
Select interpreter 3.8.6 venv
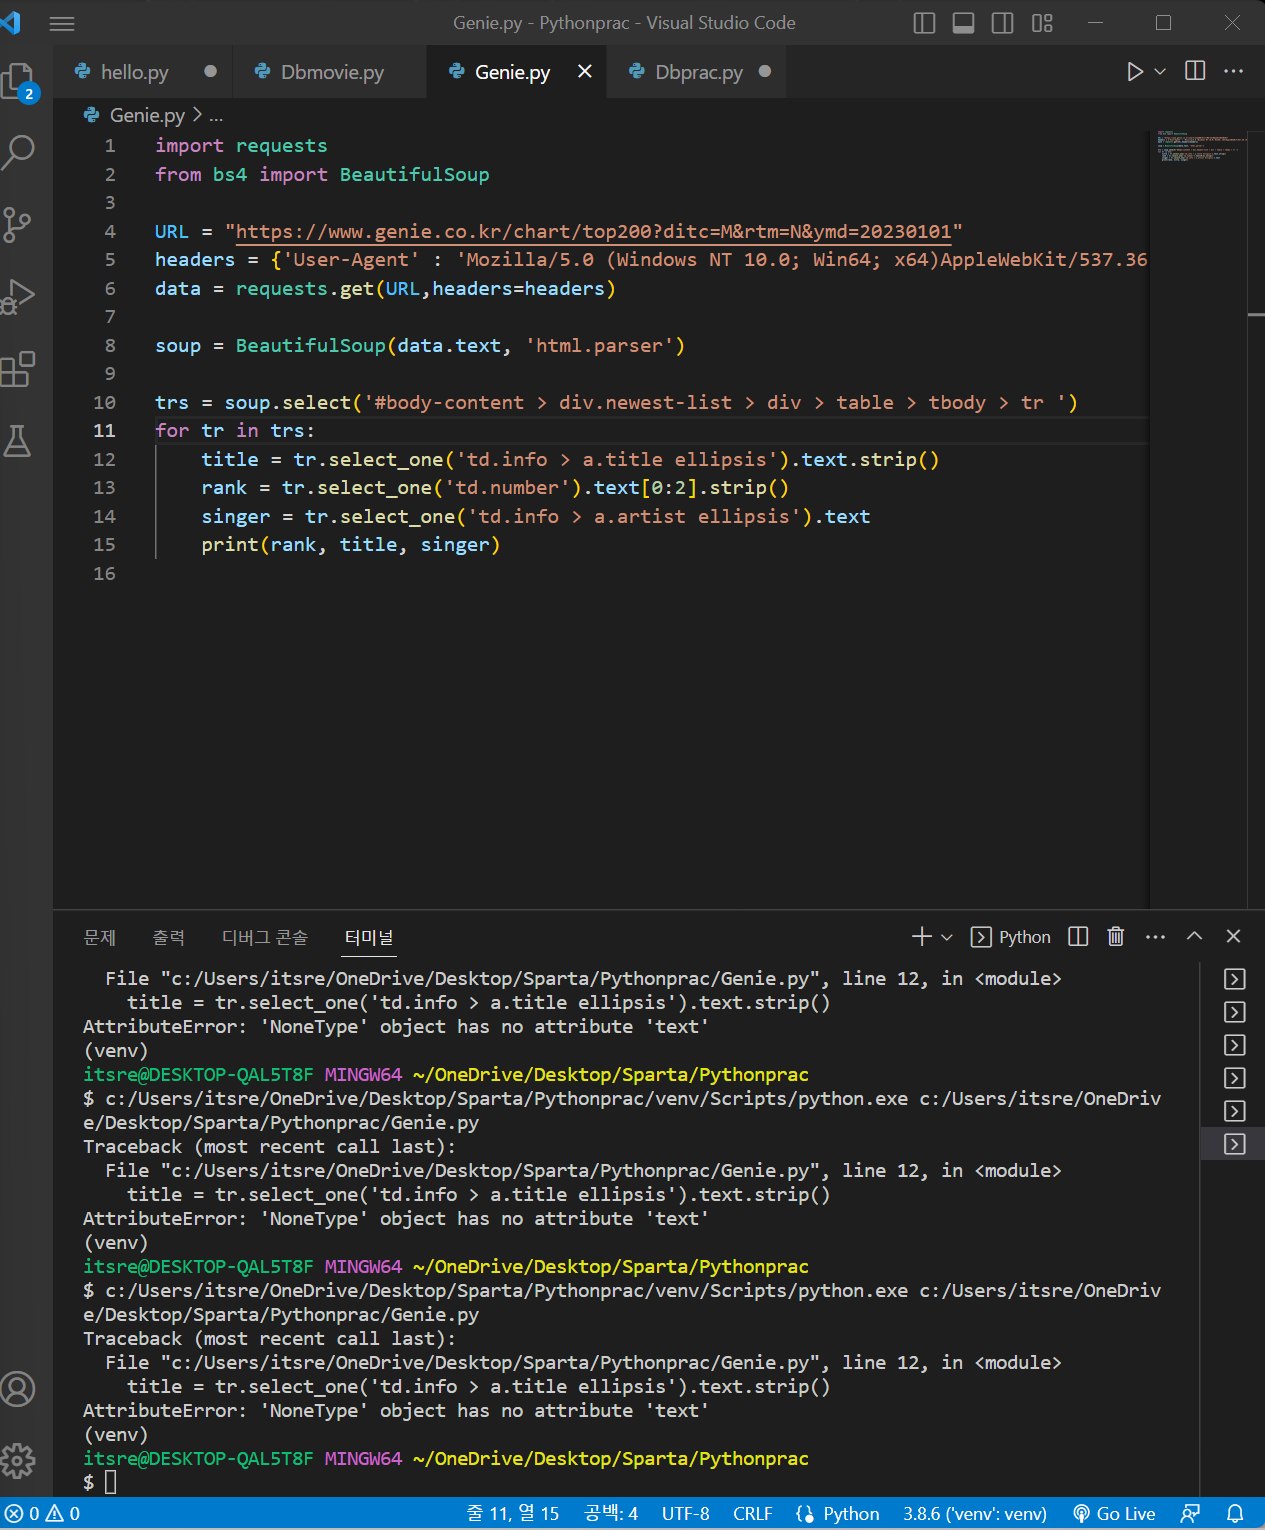[x=974, y=1514]
